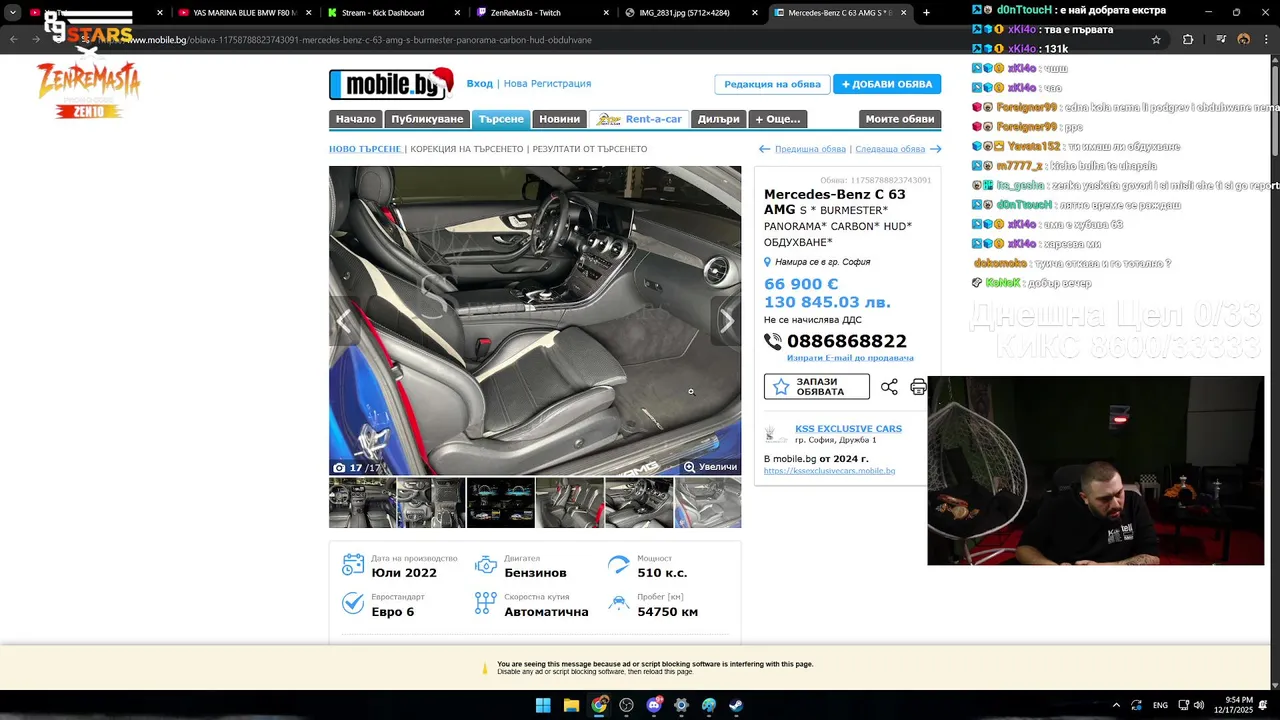Click the Вход login link
The width and height of the screenshot is (1280, 720).
(x=480, y=84)
